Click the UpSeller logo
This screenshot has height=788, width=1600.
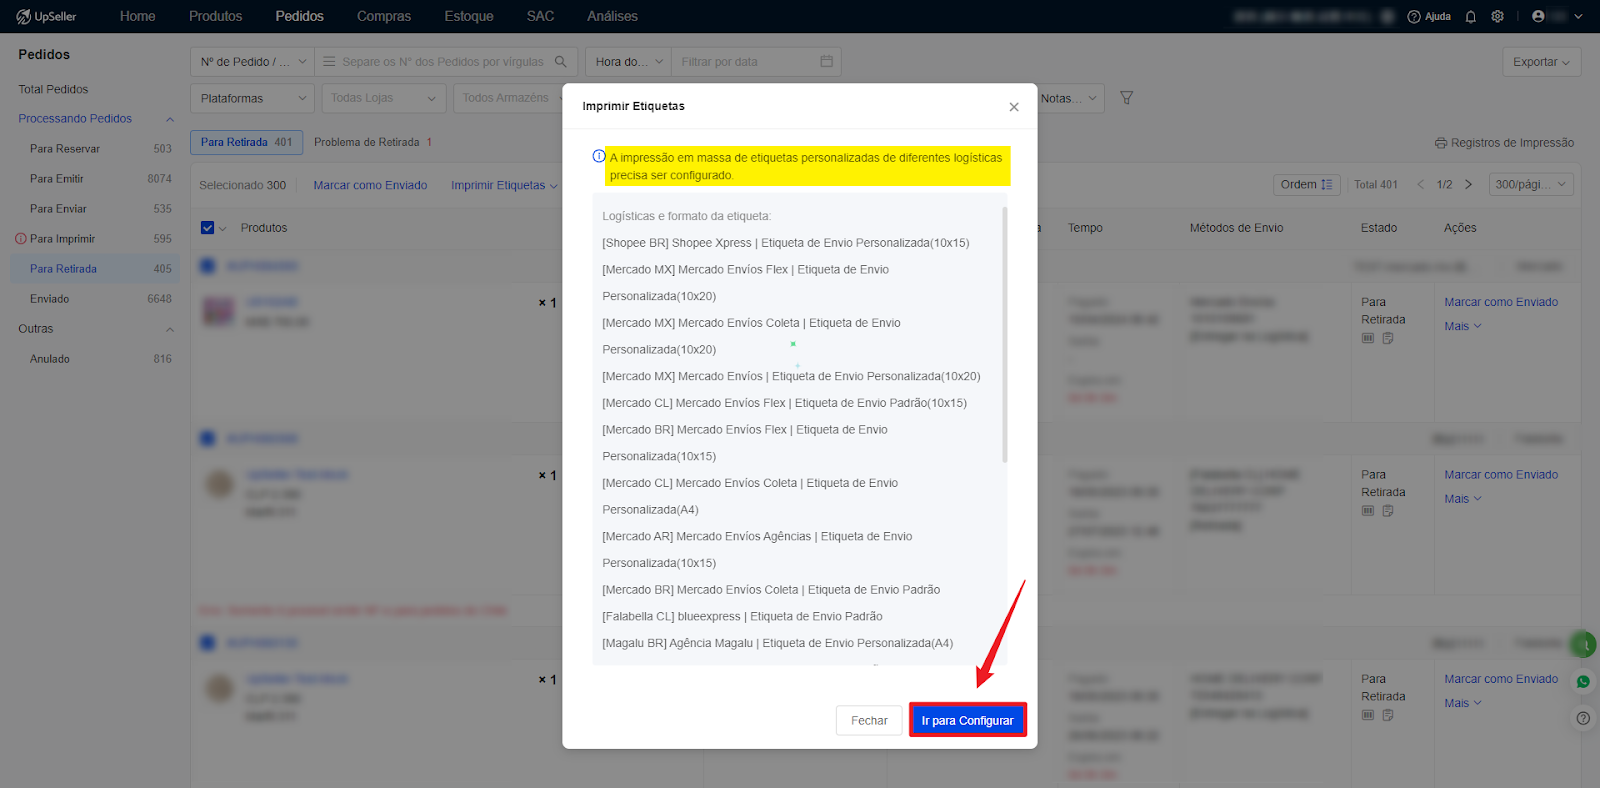pyautogui.click(x=46, y=16)
